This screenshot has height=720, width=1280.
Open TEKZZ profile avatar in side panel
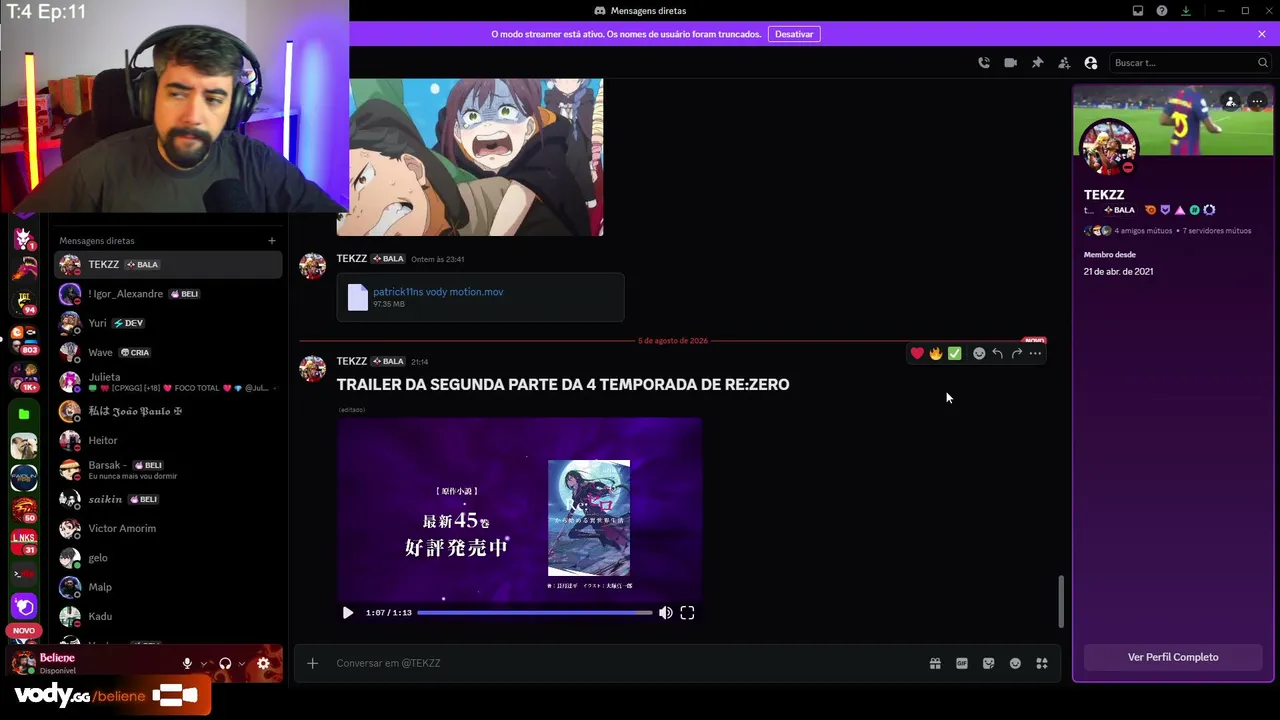click(x=1109, y=148)
